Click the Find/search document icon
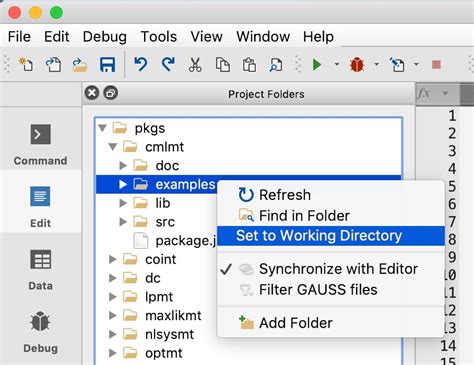This screenshot has width=474, height=365. [x=276, y=64]
